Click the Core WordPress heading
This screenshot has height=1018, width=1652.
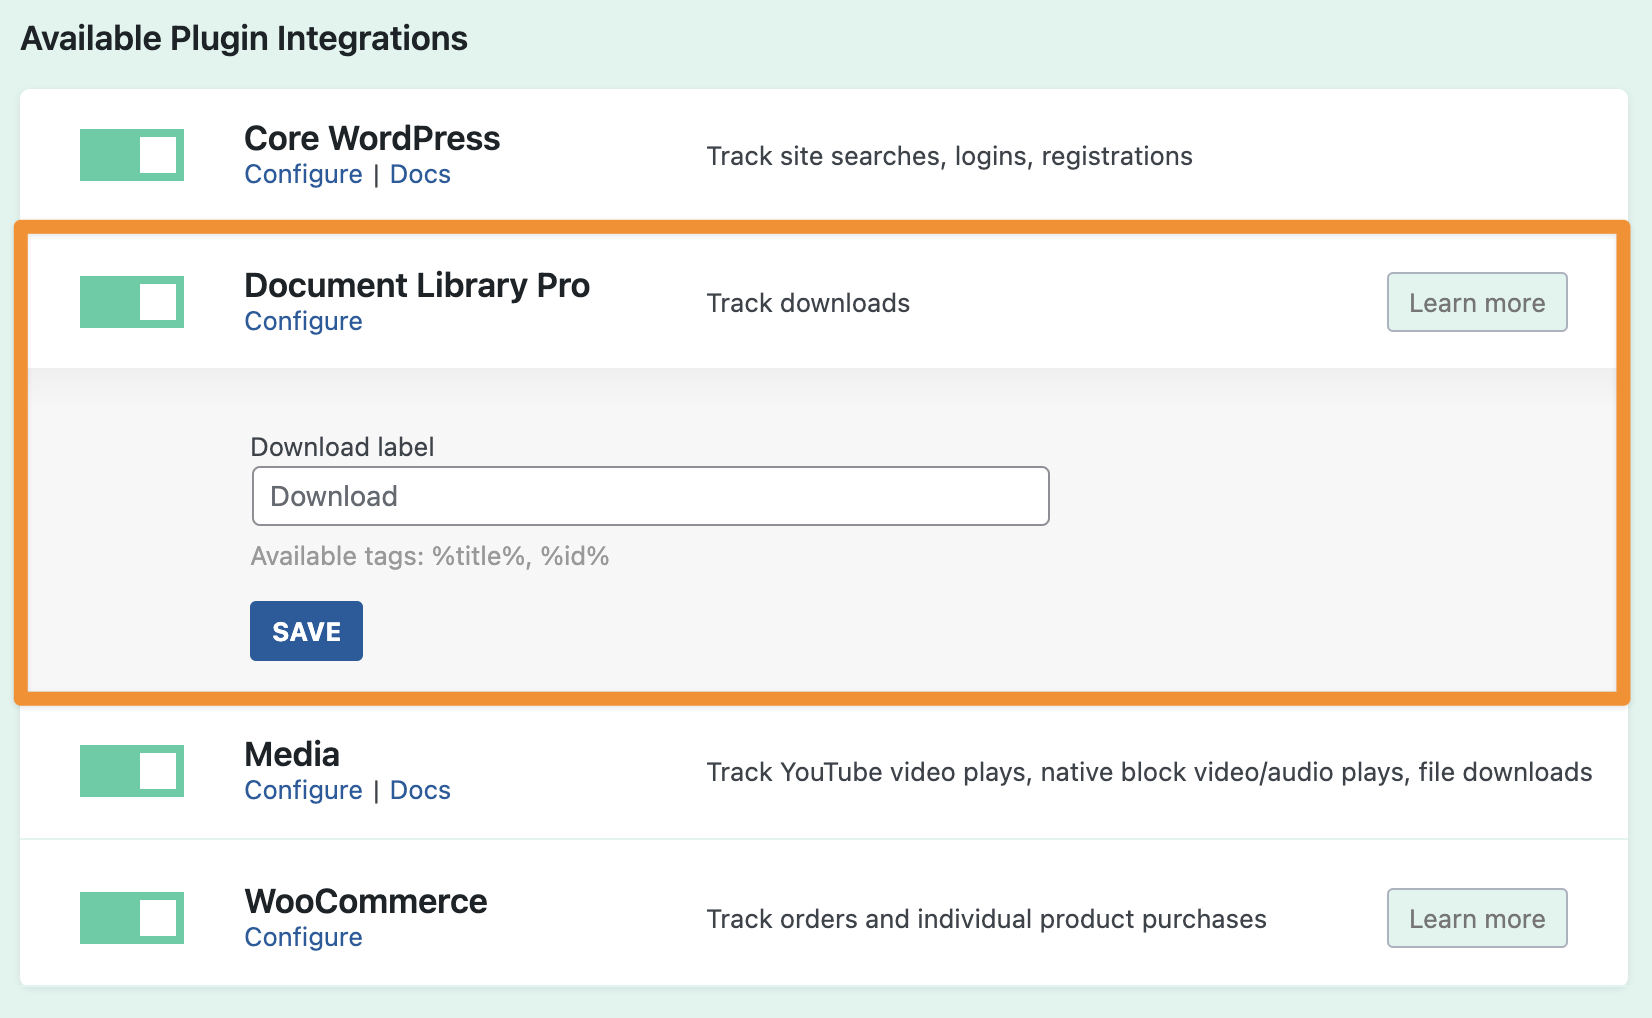coord(372,138)
